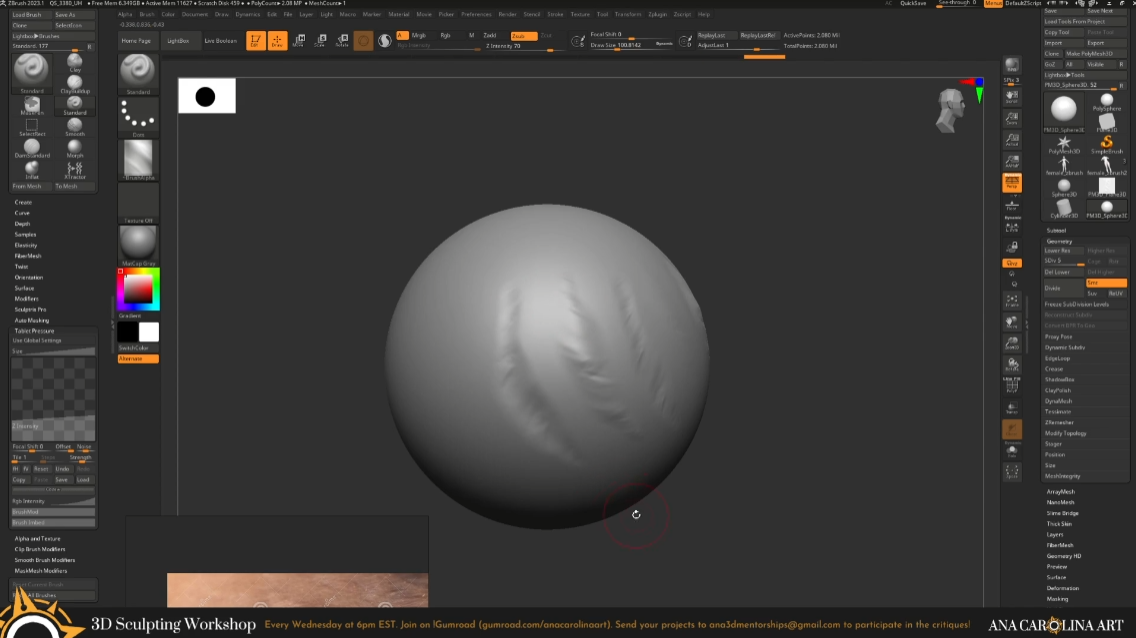Open the Dots stroke type picker
Viewport: 1136px width, 638px height.
[x=138, y=117]
